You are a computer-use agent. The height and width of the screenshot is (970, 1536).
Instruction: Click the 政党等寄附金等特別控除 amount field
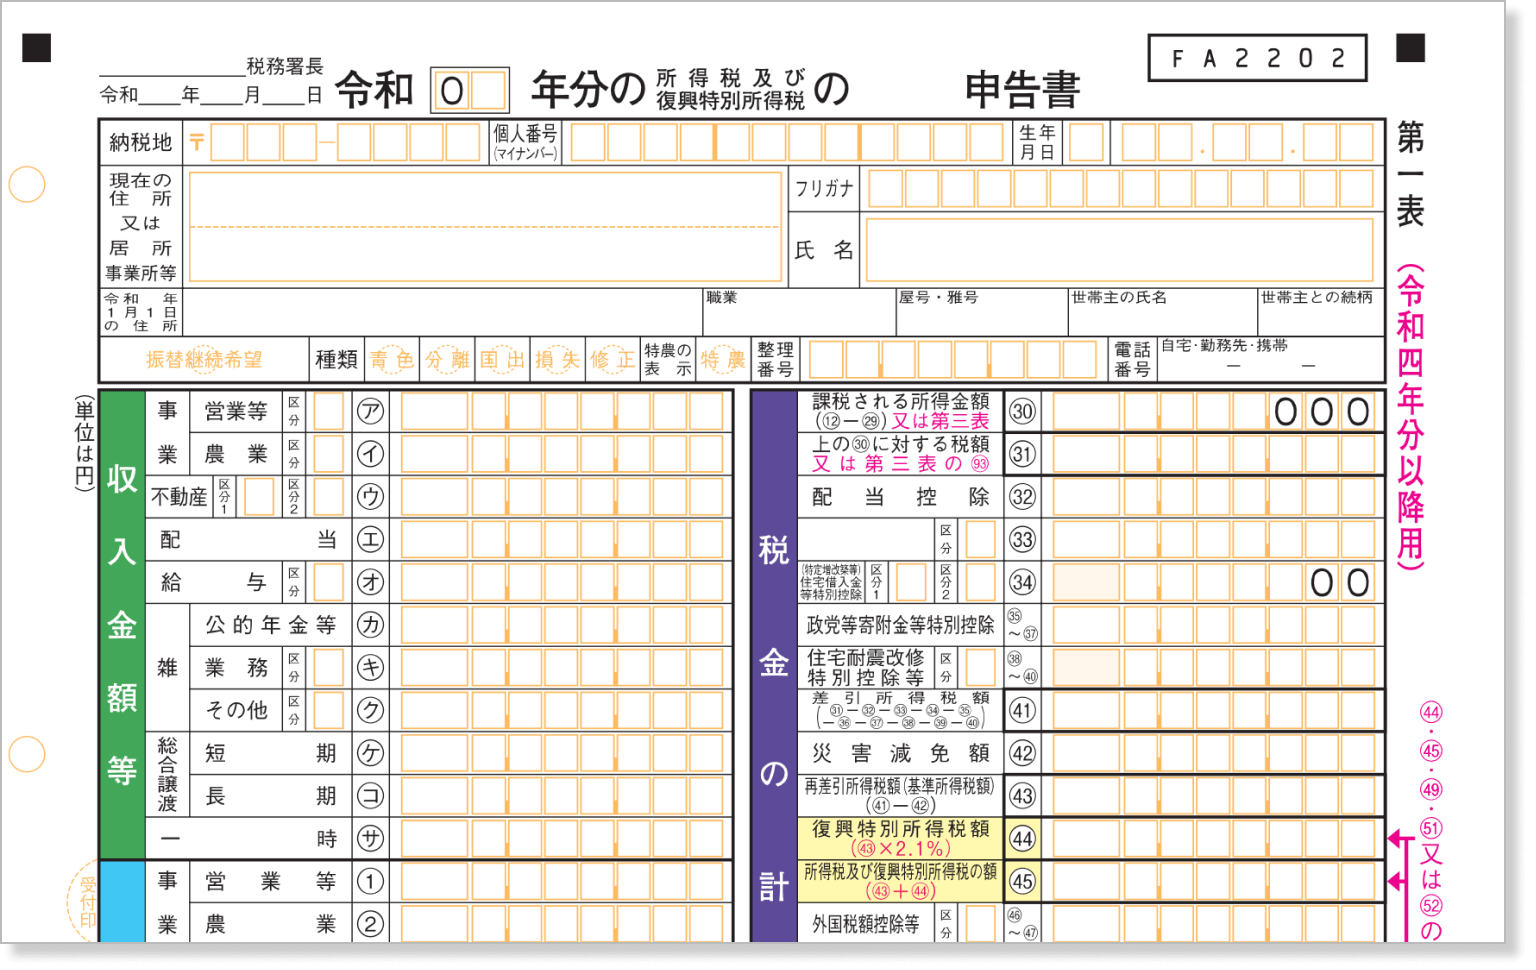(1214, 625)
